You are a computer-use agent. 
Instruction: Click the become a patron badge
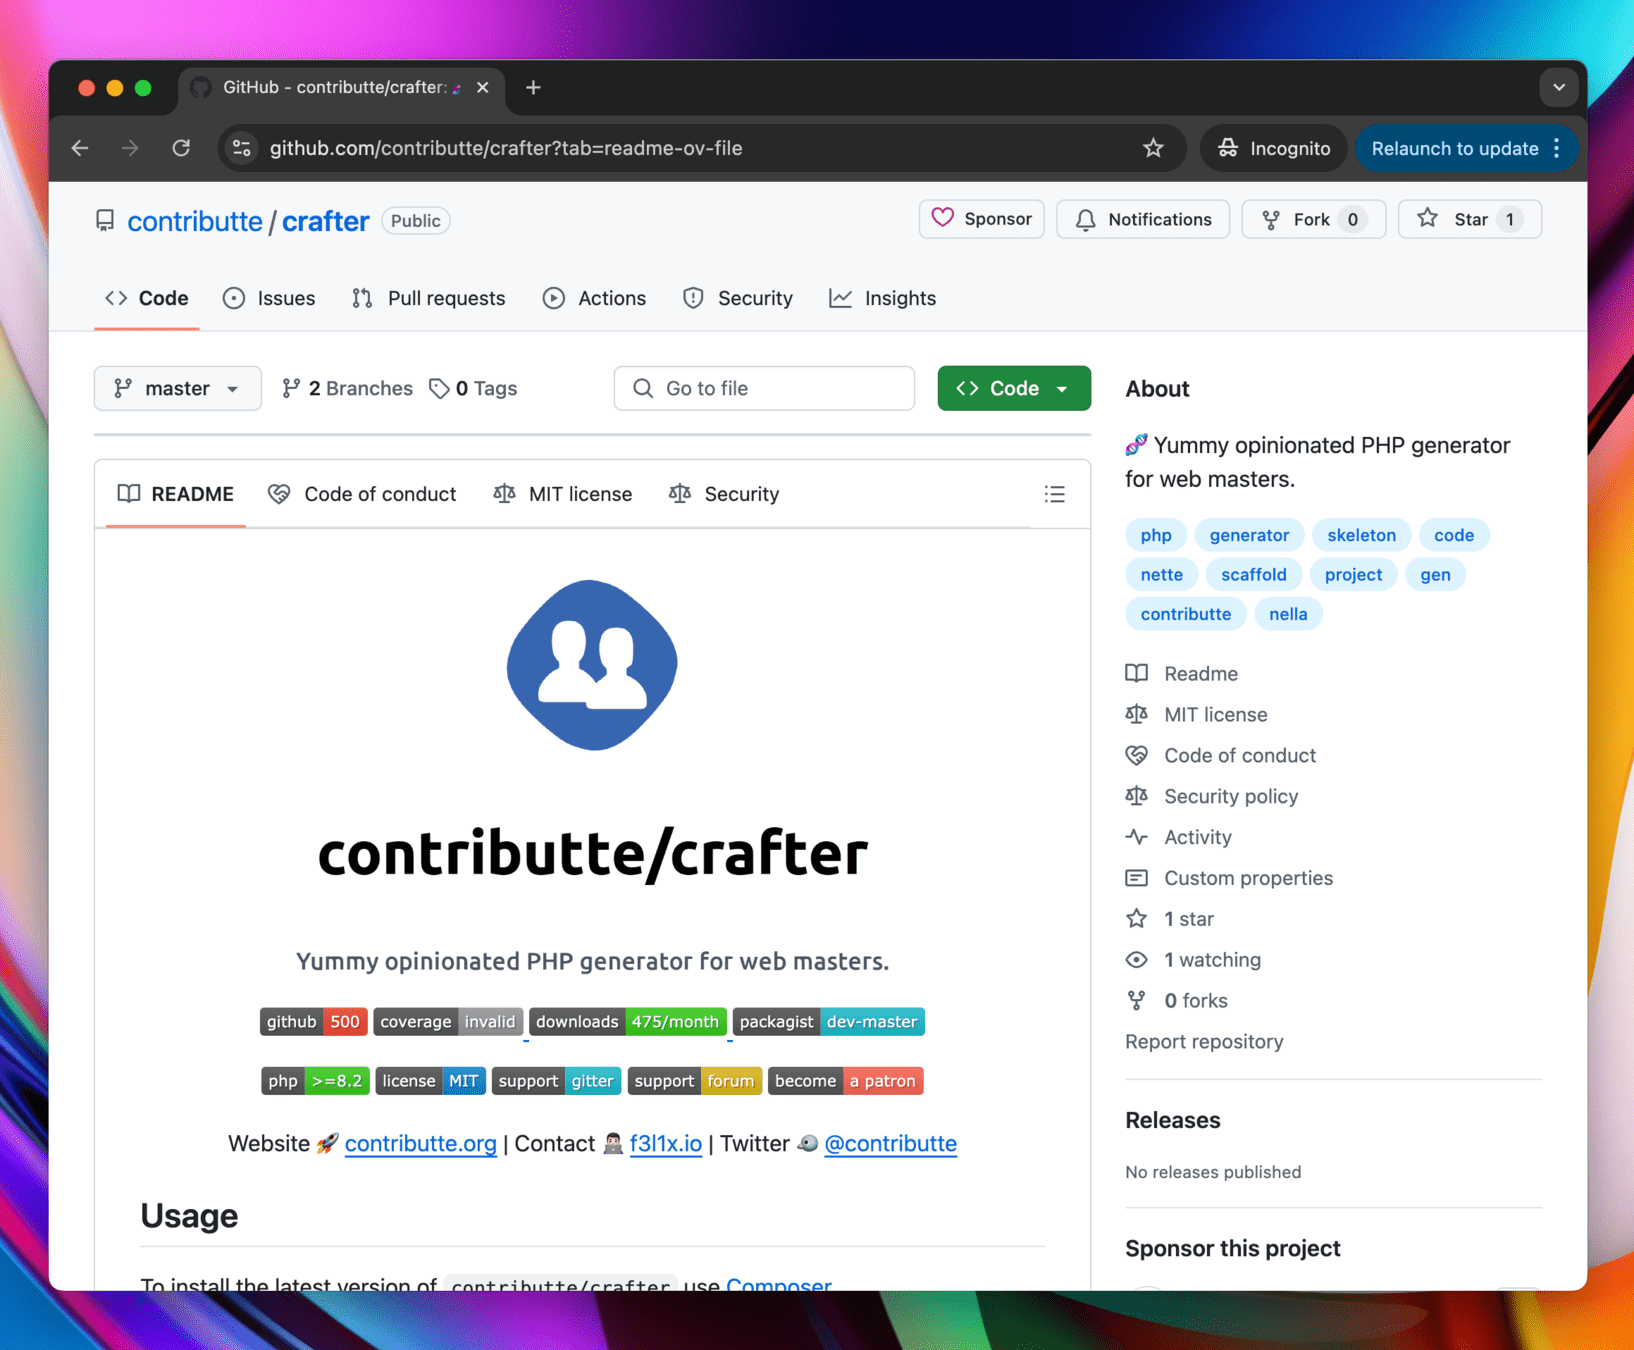pyautogui.click(x=846, y=1081)
